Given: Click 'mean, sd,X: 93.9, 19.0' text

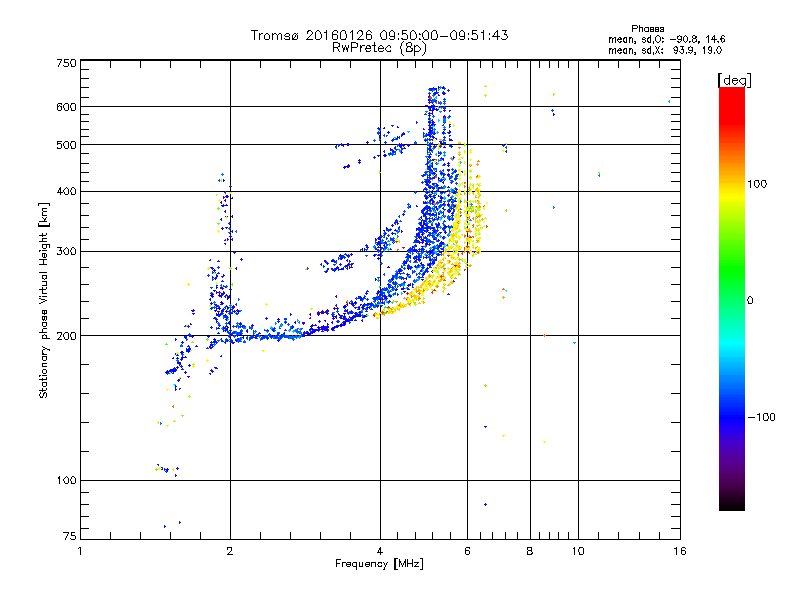Looking at the screenshot, I should 665,50.
